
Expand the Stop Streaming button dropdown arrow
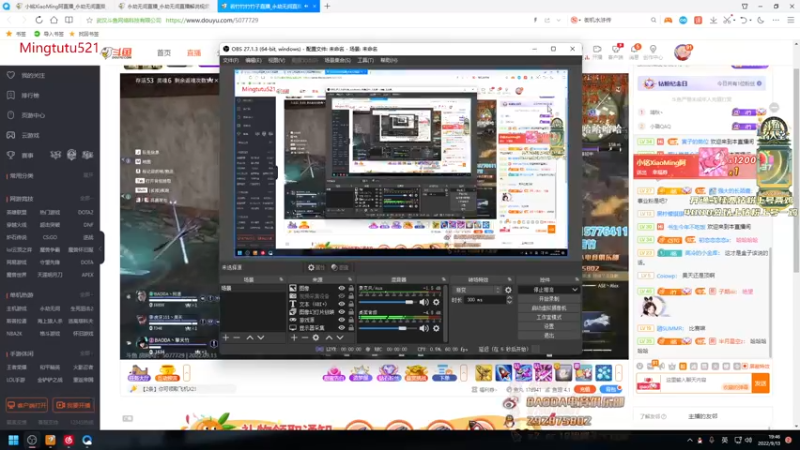[x=574, y=289]
